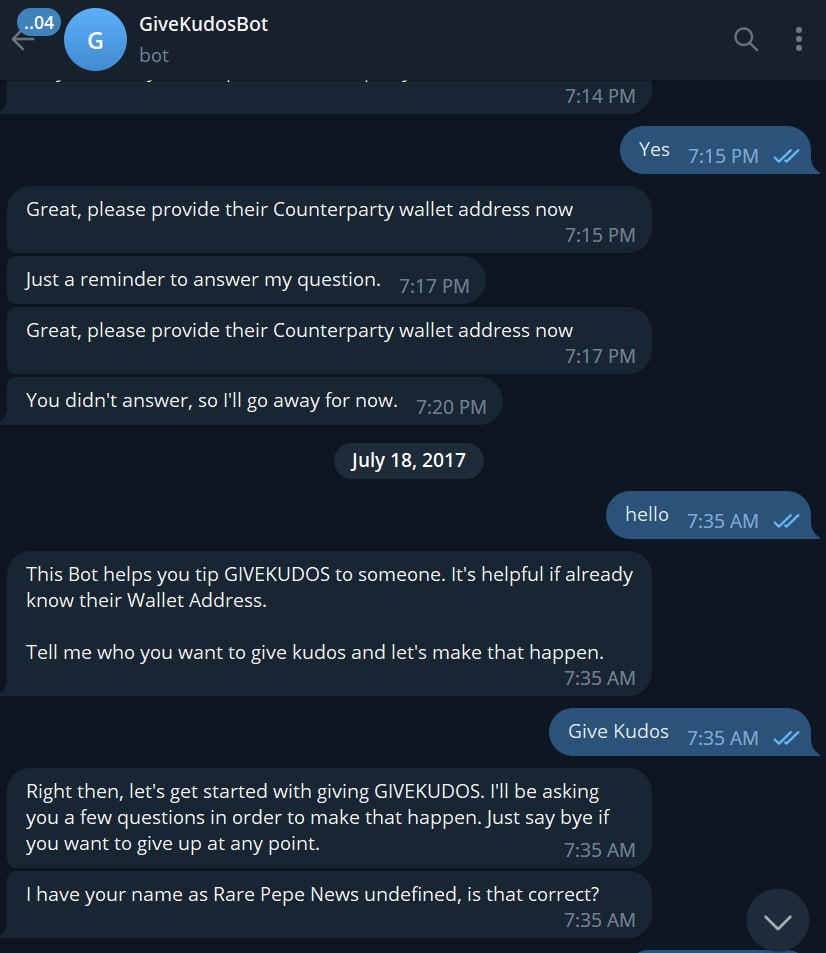The width and height of the screenshot is (826, 953).
Task: Click read checkmarks on Give Kudos message
Action: 786,738
